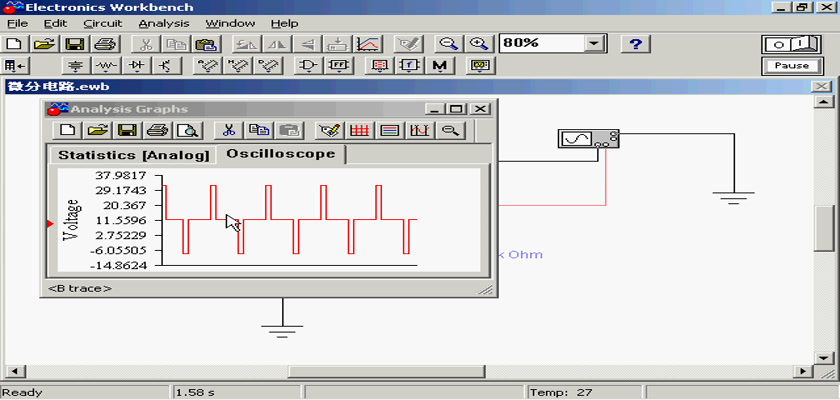
Task: Zoom in the circuit view
Action: pos(478,44)
